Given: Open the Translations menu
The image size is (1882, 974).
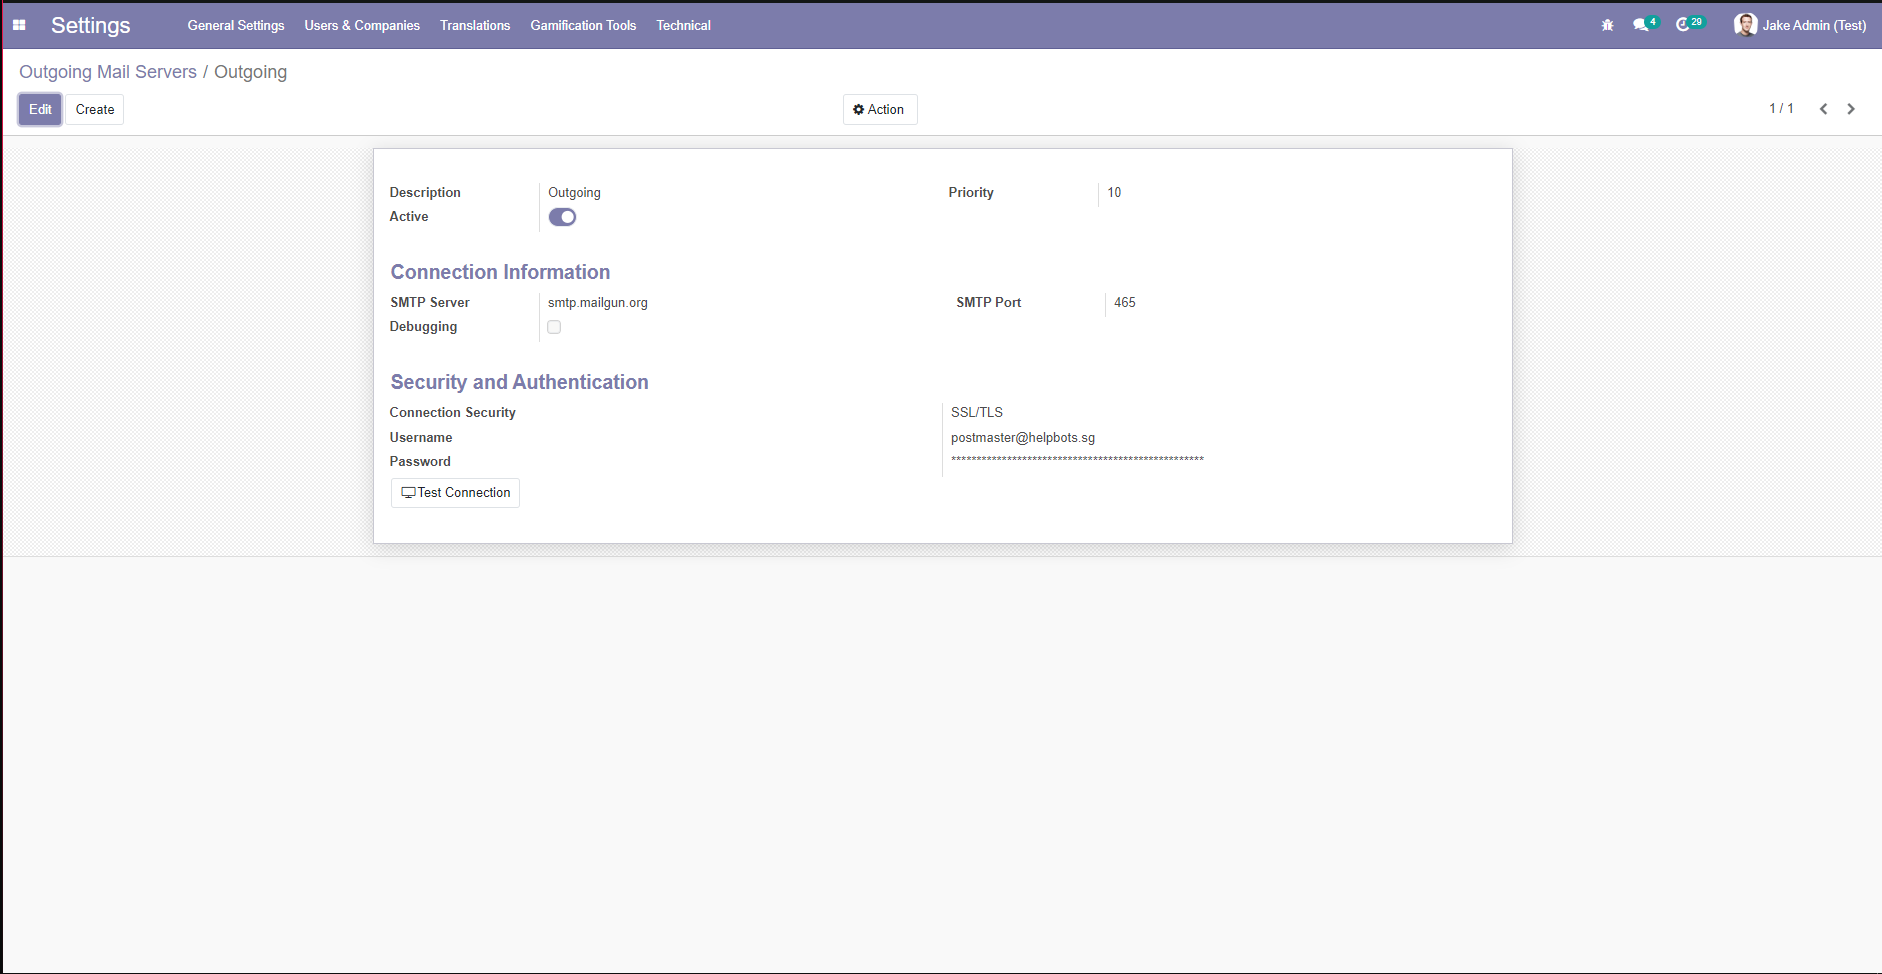Looking at the screenshot, I should pyautogui.click(x=475, y=25).
